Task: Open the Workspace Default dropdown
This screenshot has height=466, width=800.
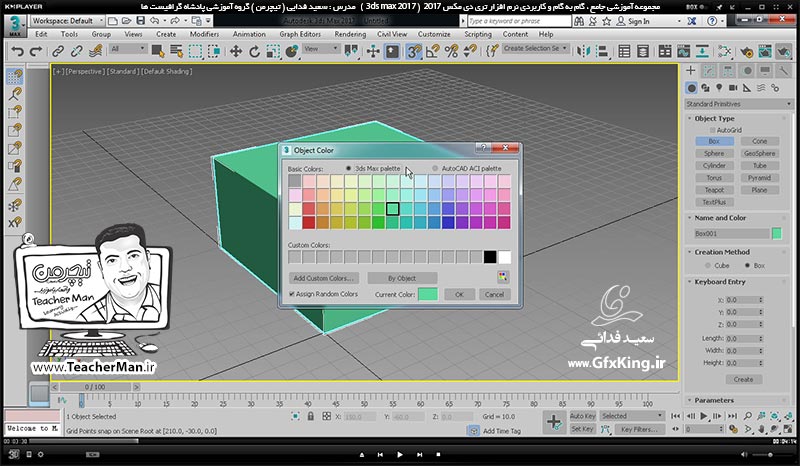Action: [67, 21]
